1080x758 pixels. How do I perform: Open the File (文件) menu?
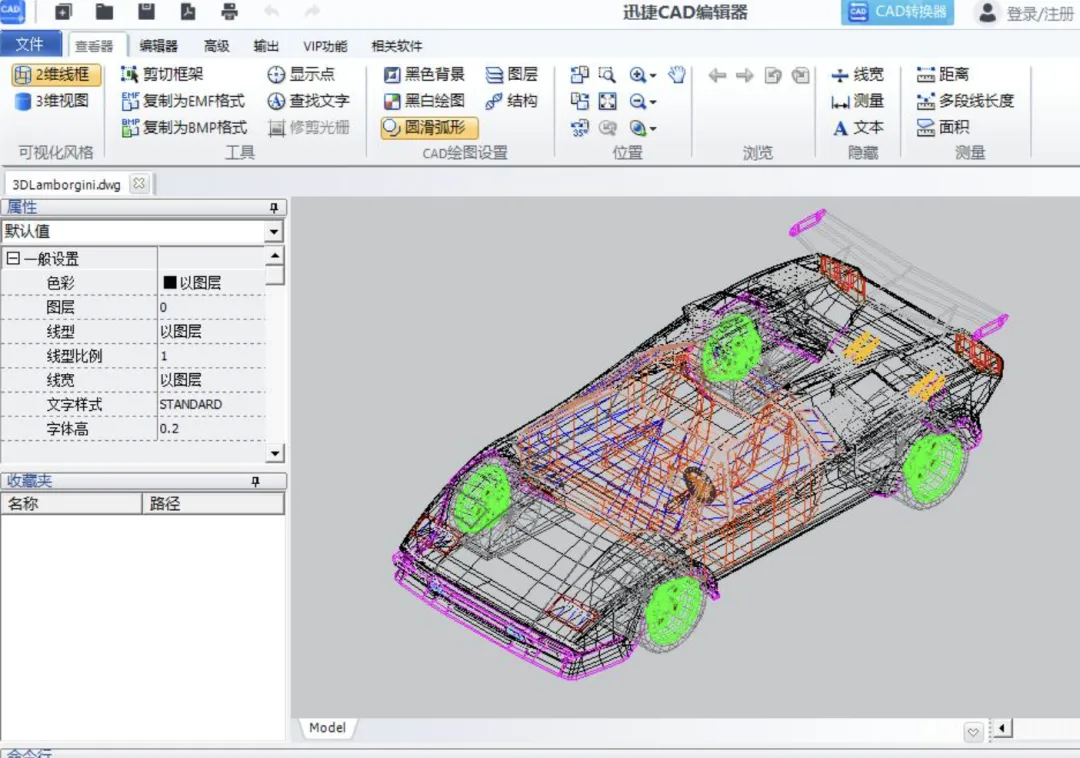point(31,45)
